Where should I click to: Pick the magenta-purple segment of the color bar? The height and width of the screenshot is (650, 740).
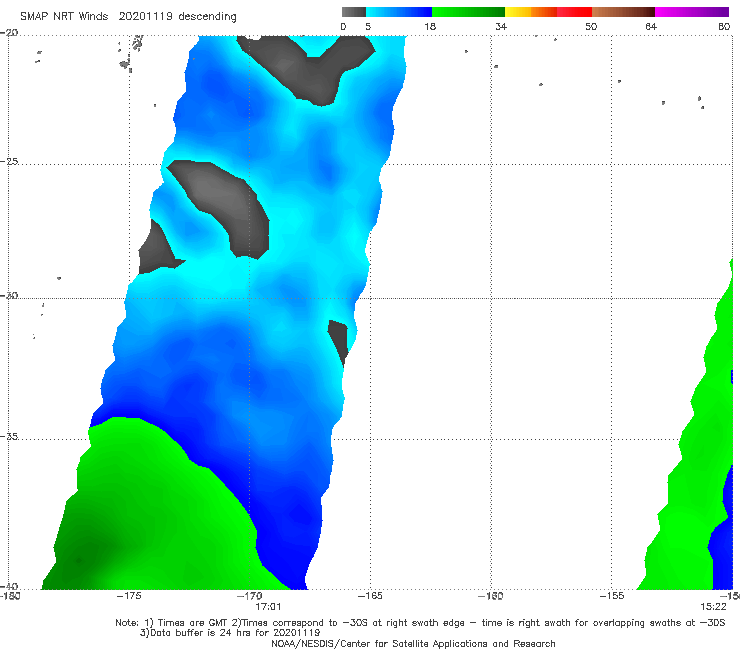(x=692, y=12)
